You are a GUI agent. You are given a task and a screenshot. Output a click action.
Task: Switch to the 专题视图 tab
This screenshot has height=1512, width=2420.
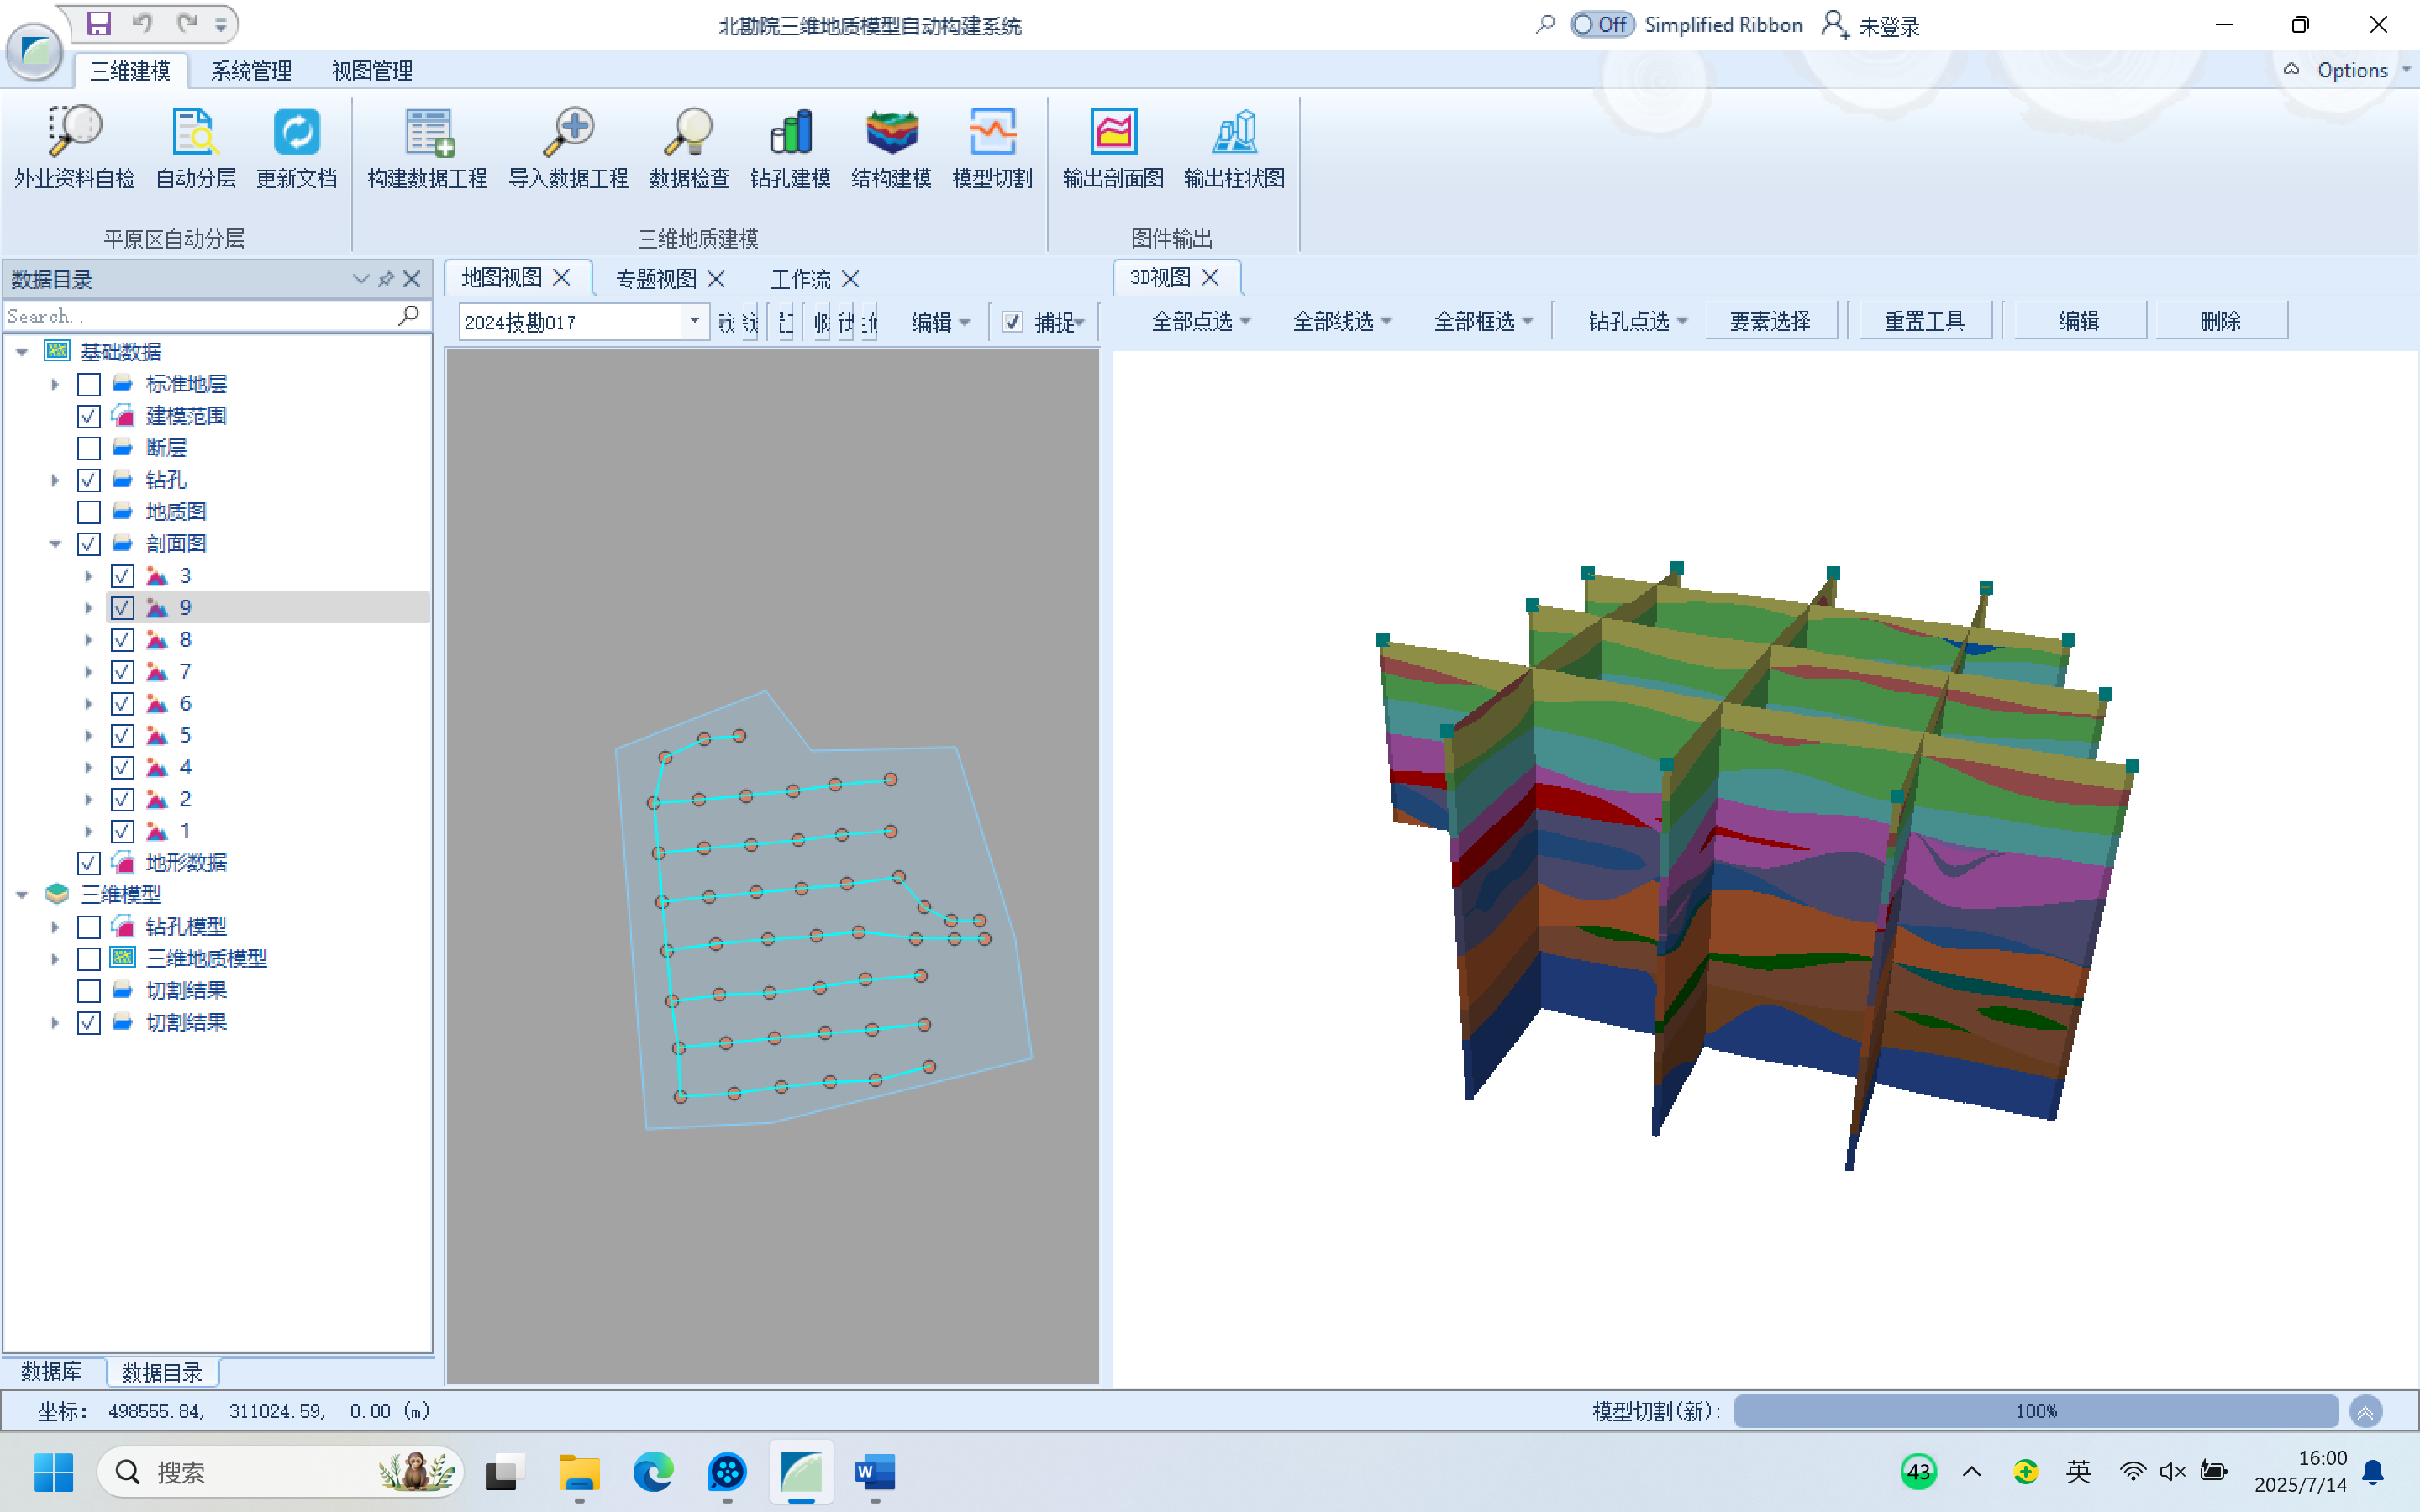pos(656,279)
